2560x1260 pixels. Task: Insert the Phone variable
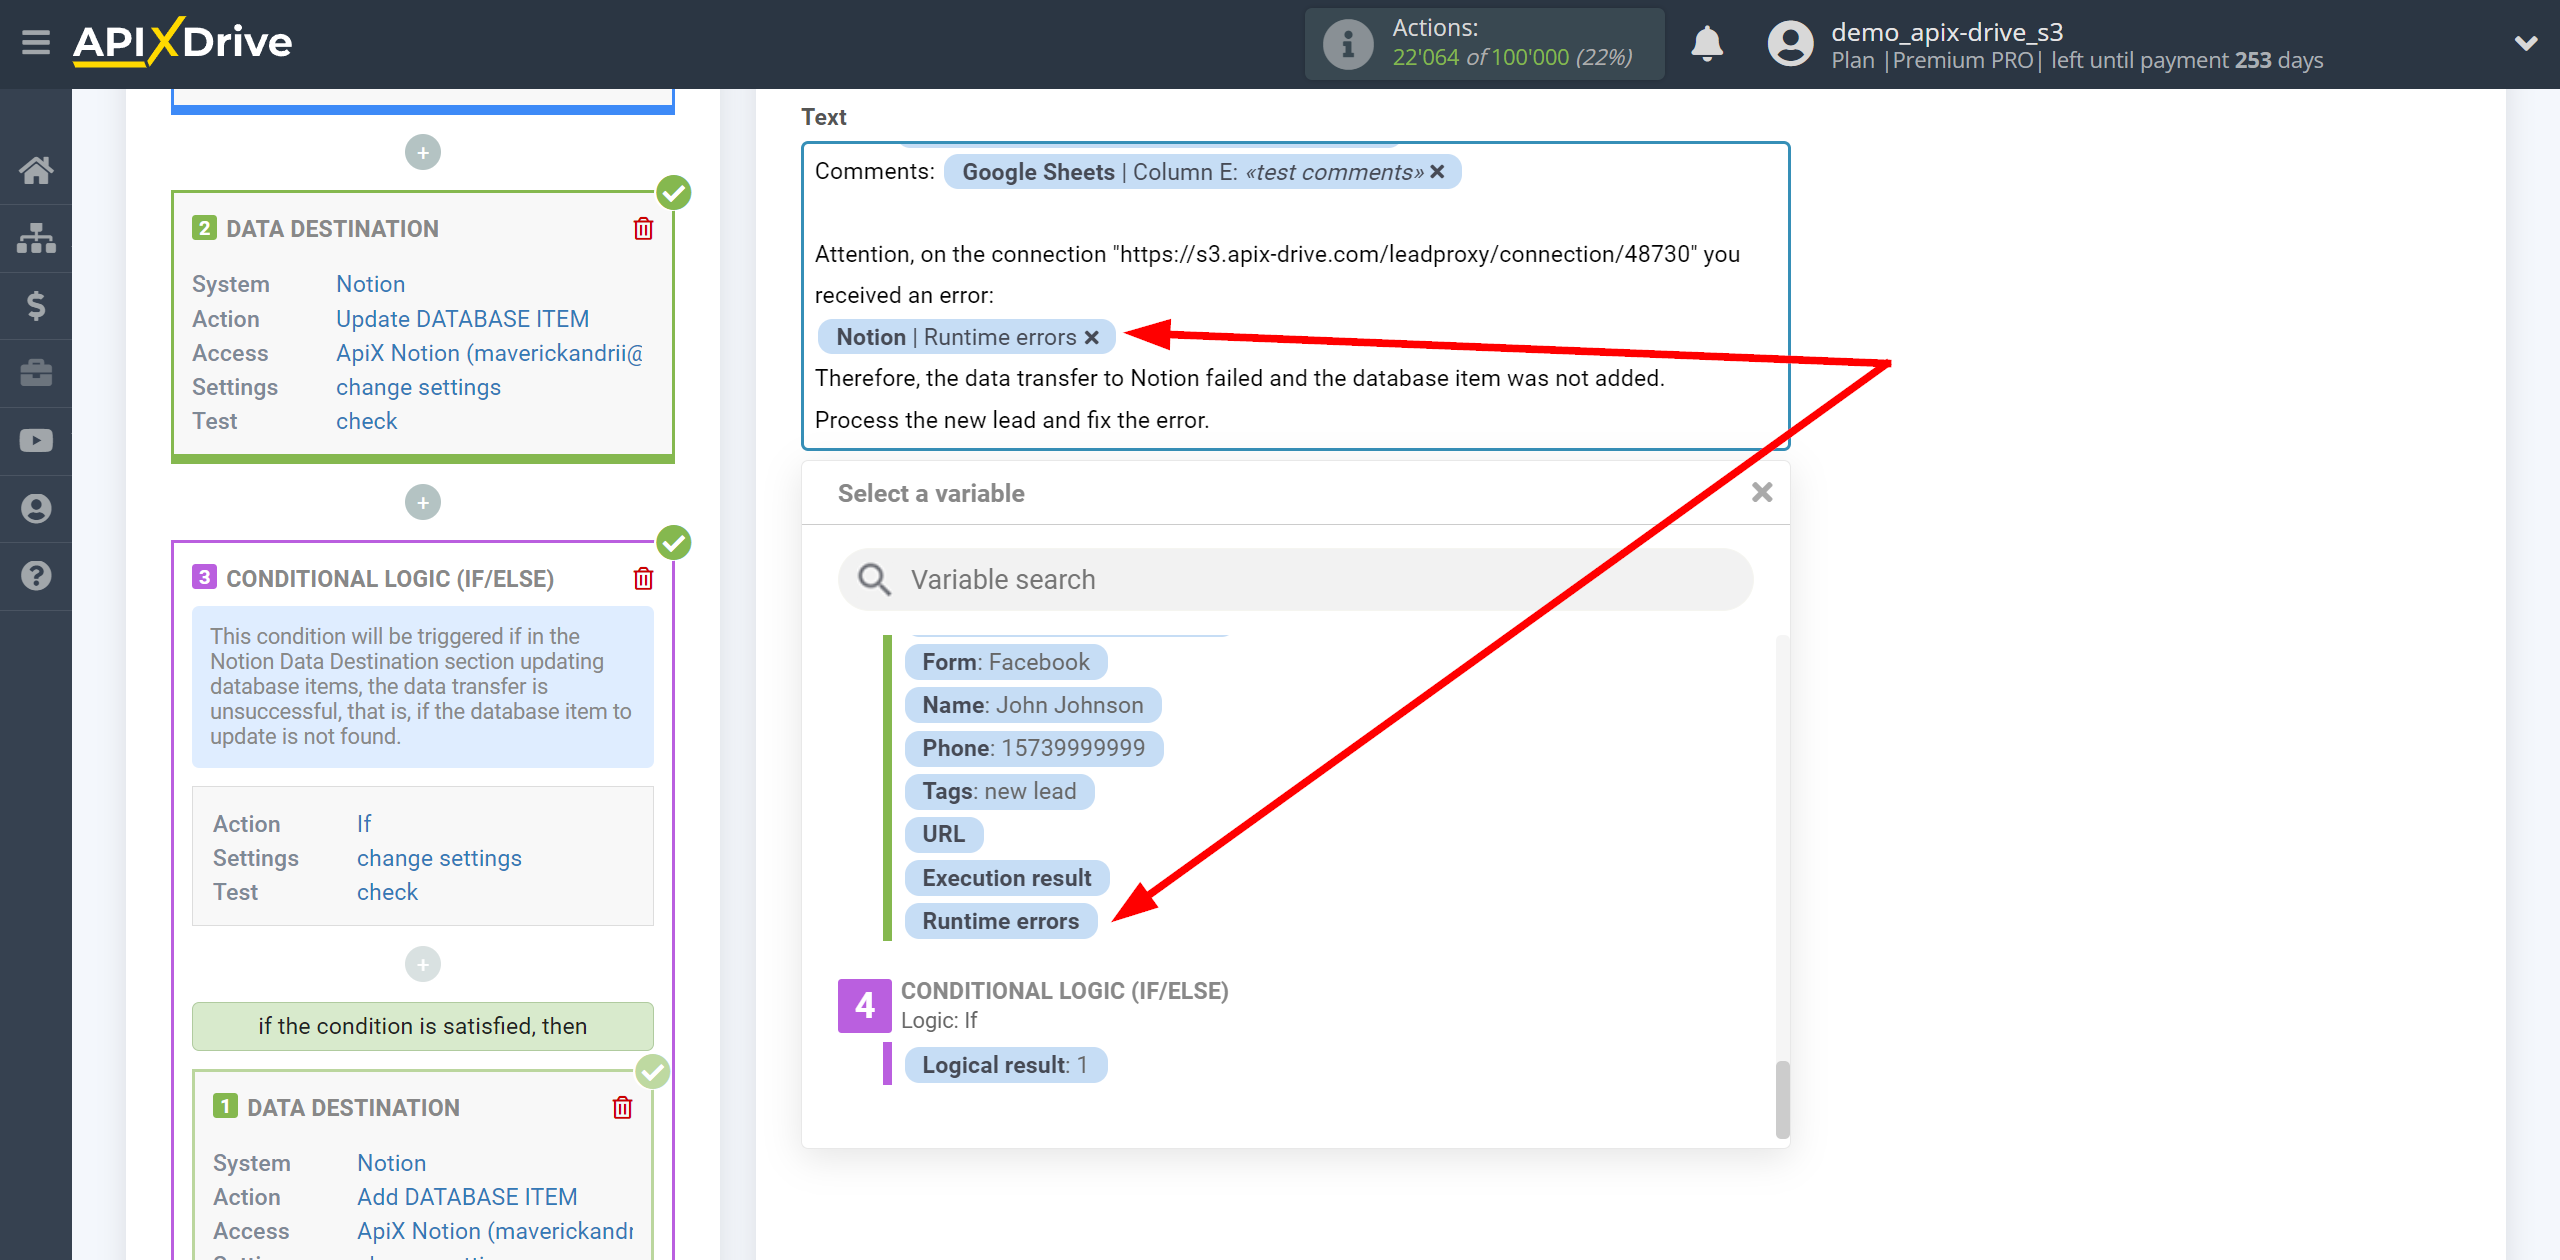tap(1033, 748)
